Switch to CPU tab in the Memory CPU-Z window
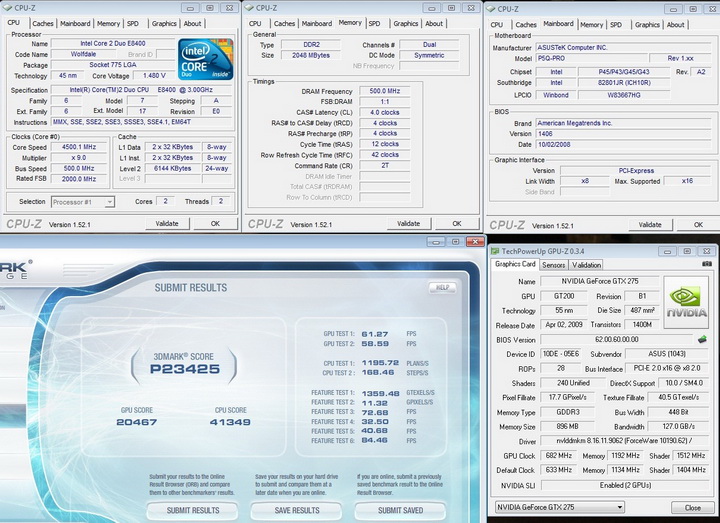The height and width of the screenshot is (523, 720). coord(255,23)
